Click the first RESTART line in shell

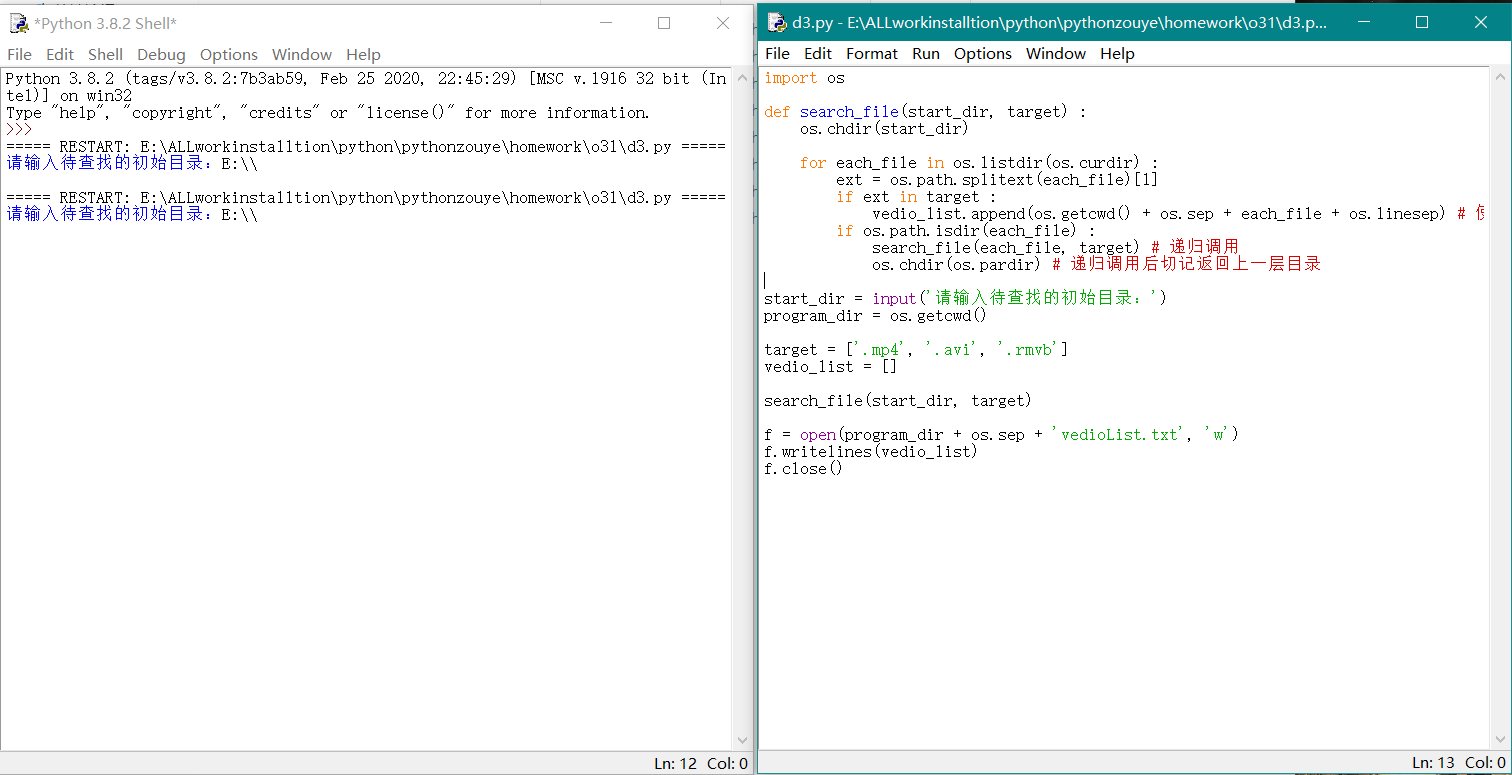pyautogui.click(x=366, y=147)
